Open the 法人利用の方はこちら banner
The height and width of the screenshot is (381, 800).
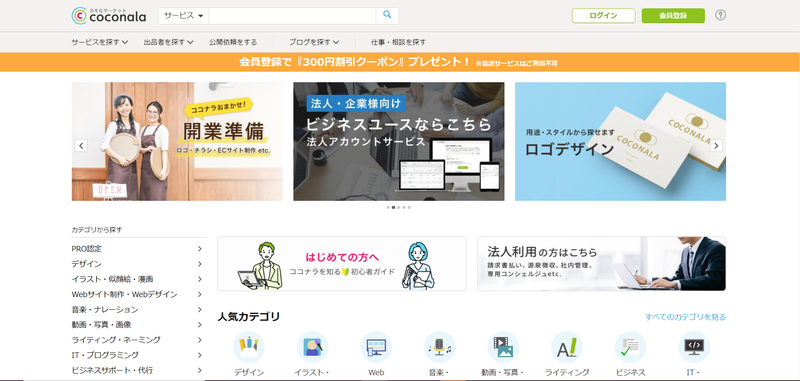(x=602, y=264)
